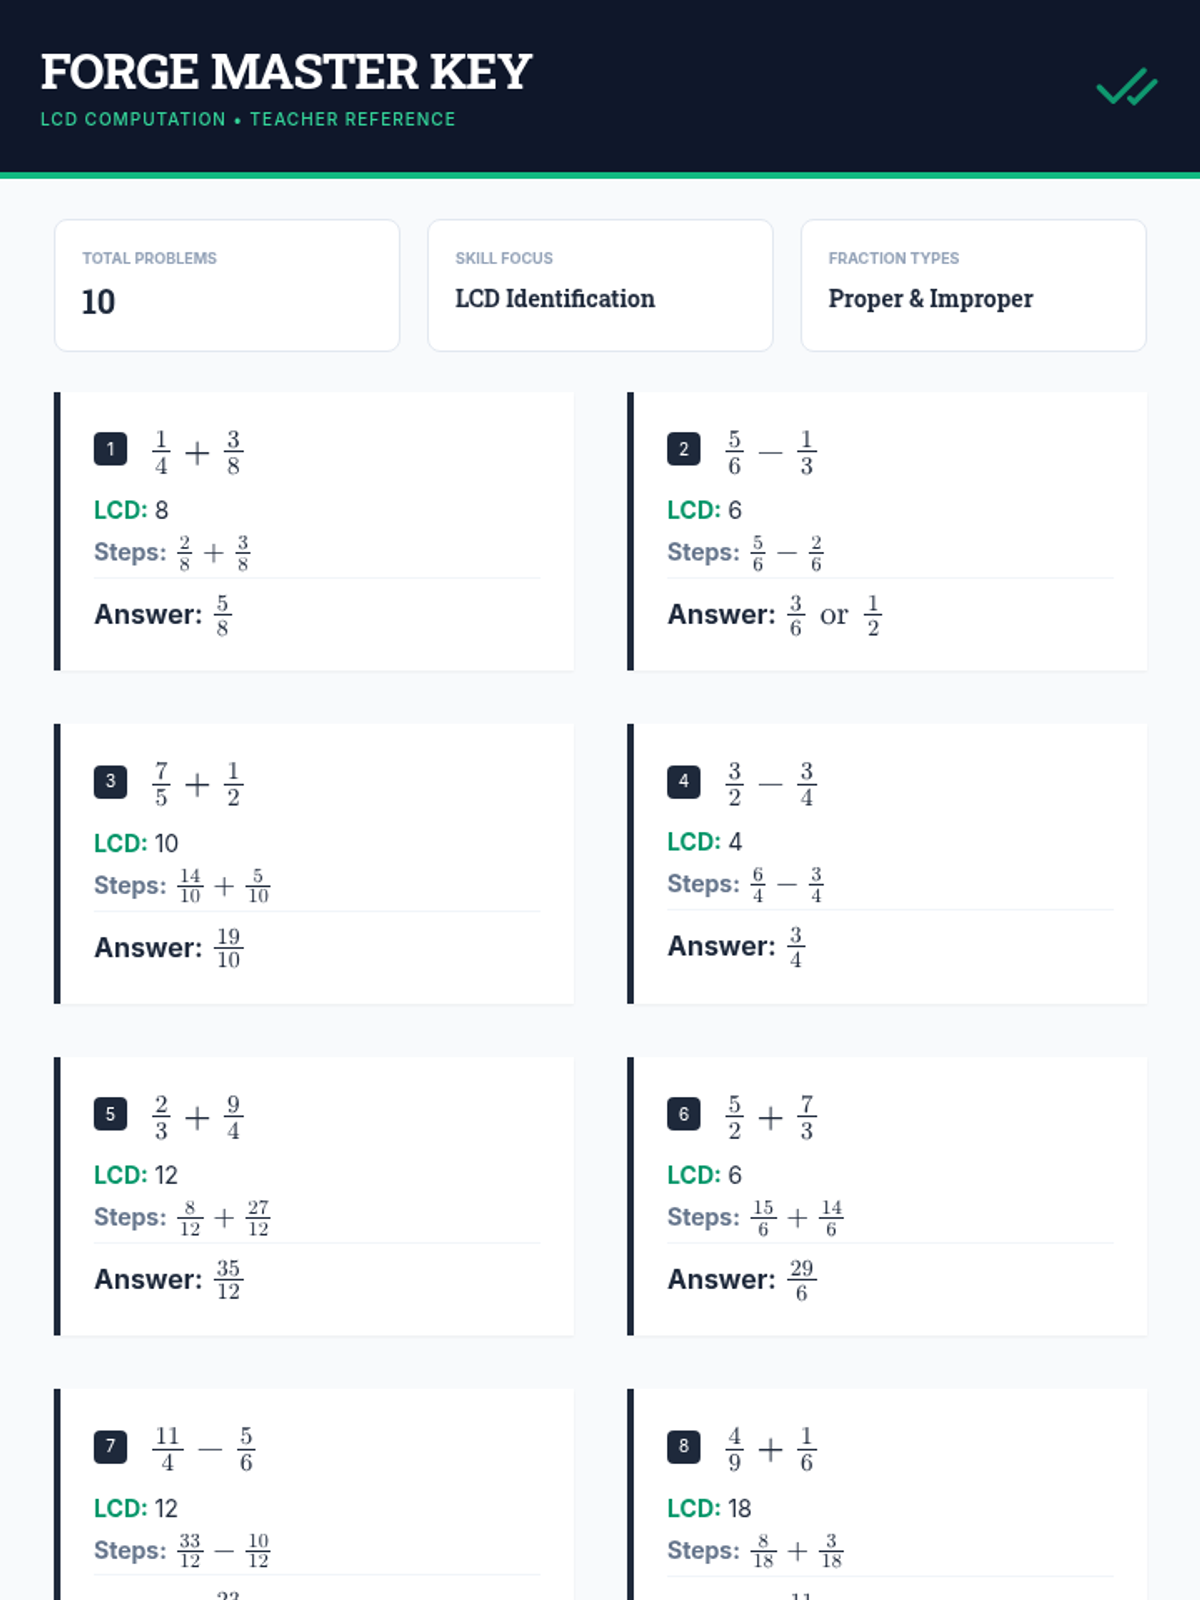Screen dimensions: 1200x1600
Task: Click the Answer showing 3/6 or 1/2
Action: (x=774, y=615)
